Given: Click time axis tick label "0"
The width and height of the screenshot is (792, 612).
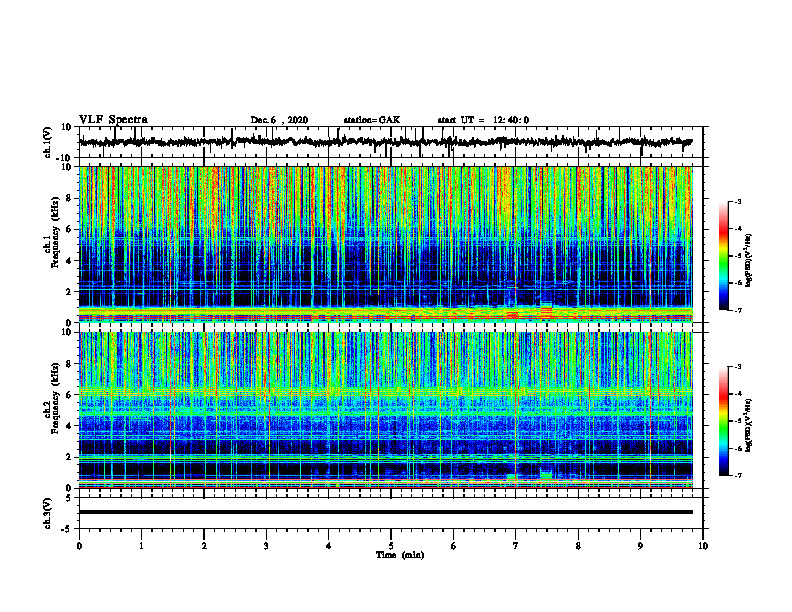Looking at the screenshot, I should [79, 546].
